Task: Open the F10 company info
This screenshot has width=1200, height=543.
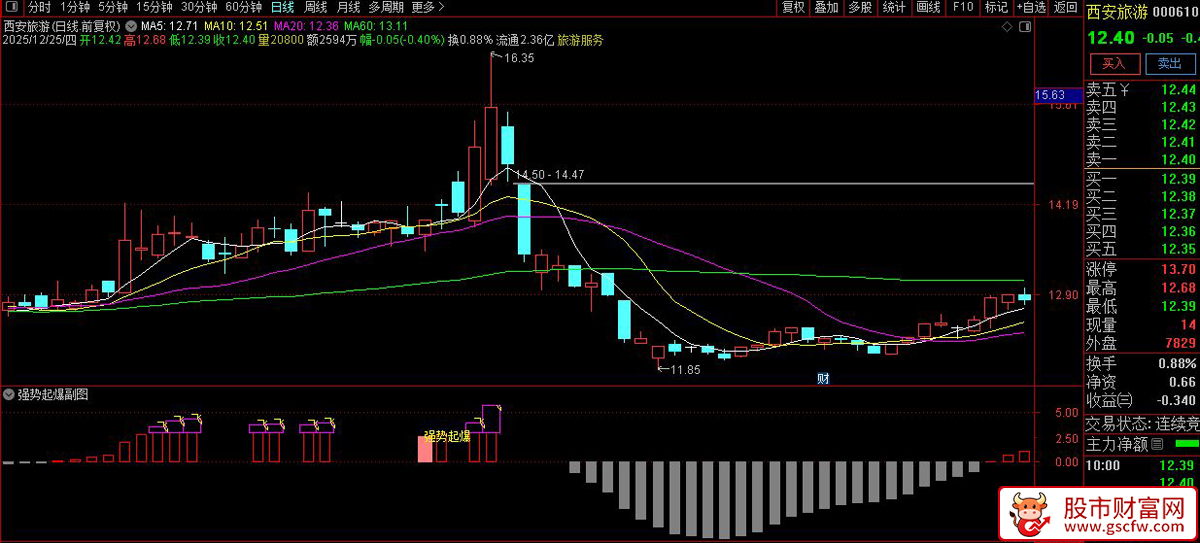Action: click(963, 7)
